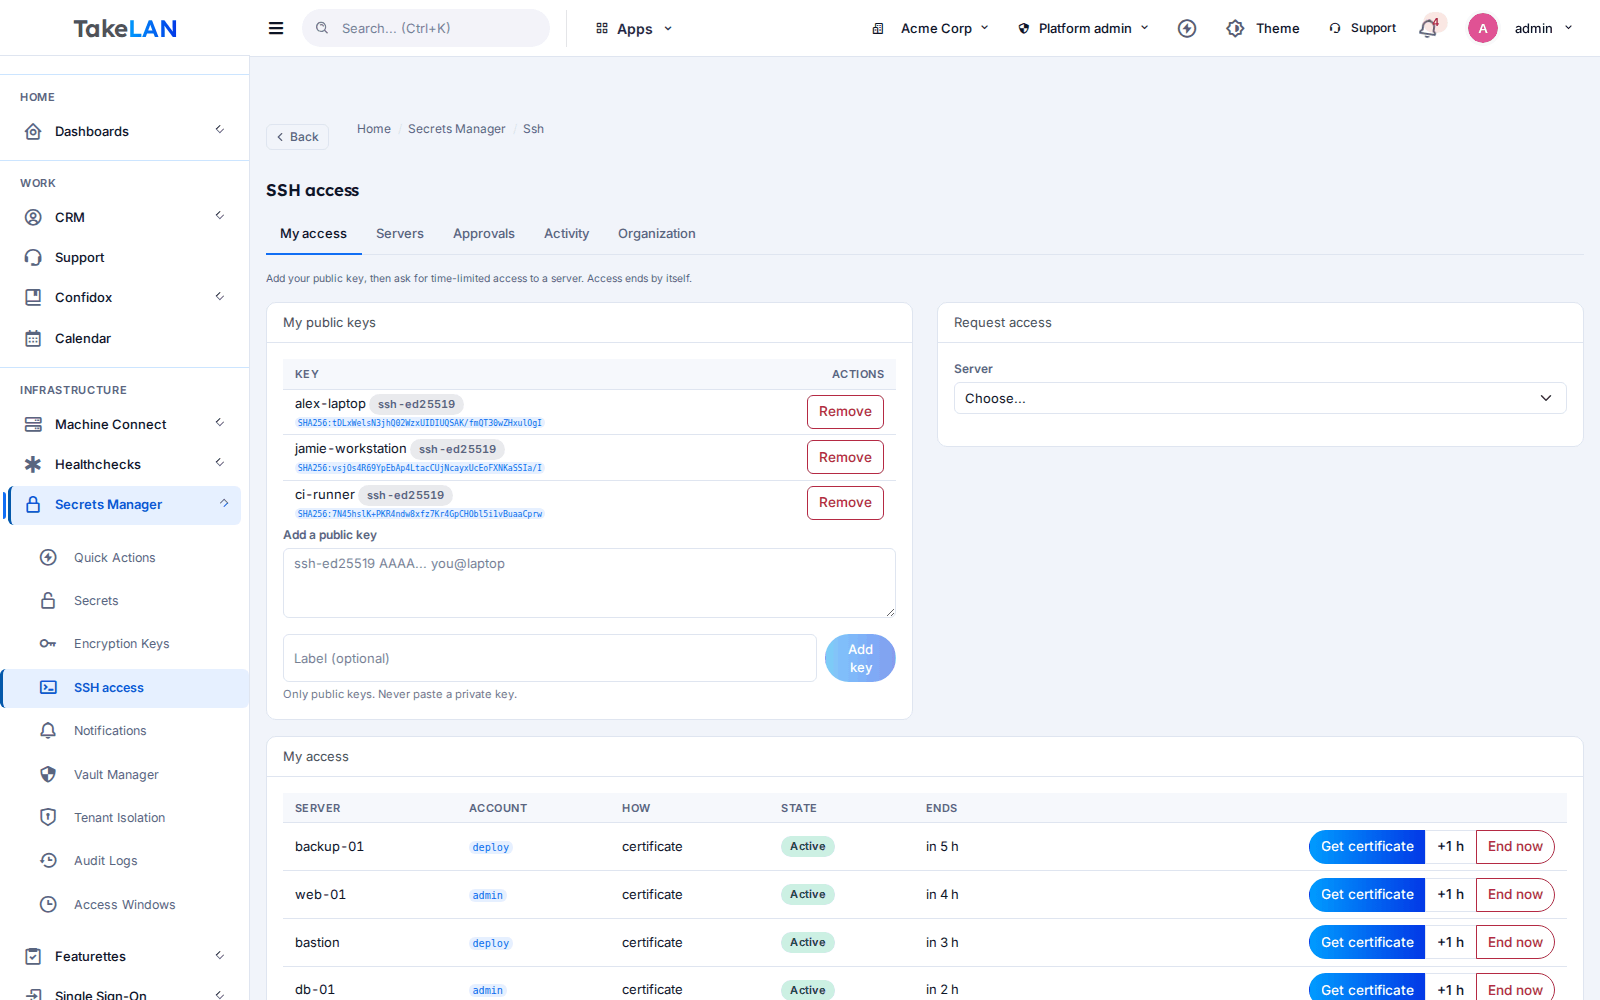Open the Server Choose dropdown
1600x1000 pixels.
[1260, 398]
